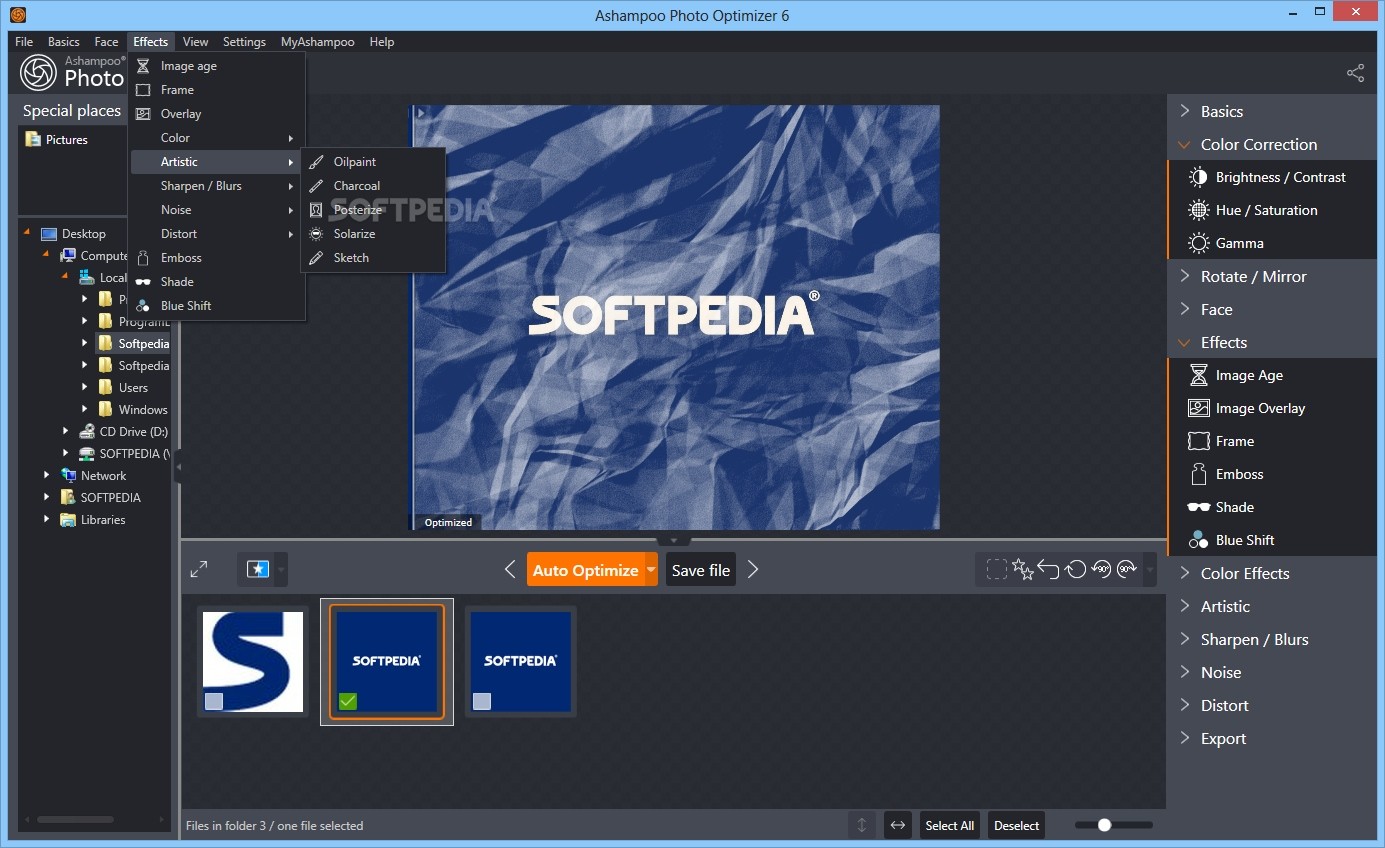Open the Settings menu
Screen dimensions: 1385x848
pyautogui.click(x=244, y=42)
